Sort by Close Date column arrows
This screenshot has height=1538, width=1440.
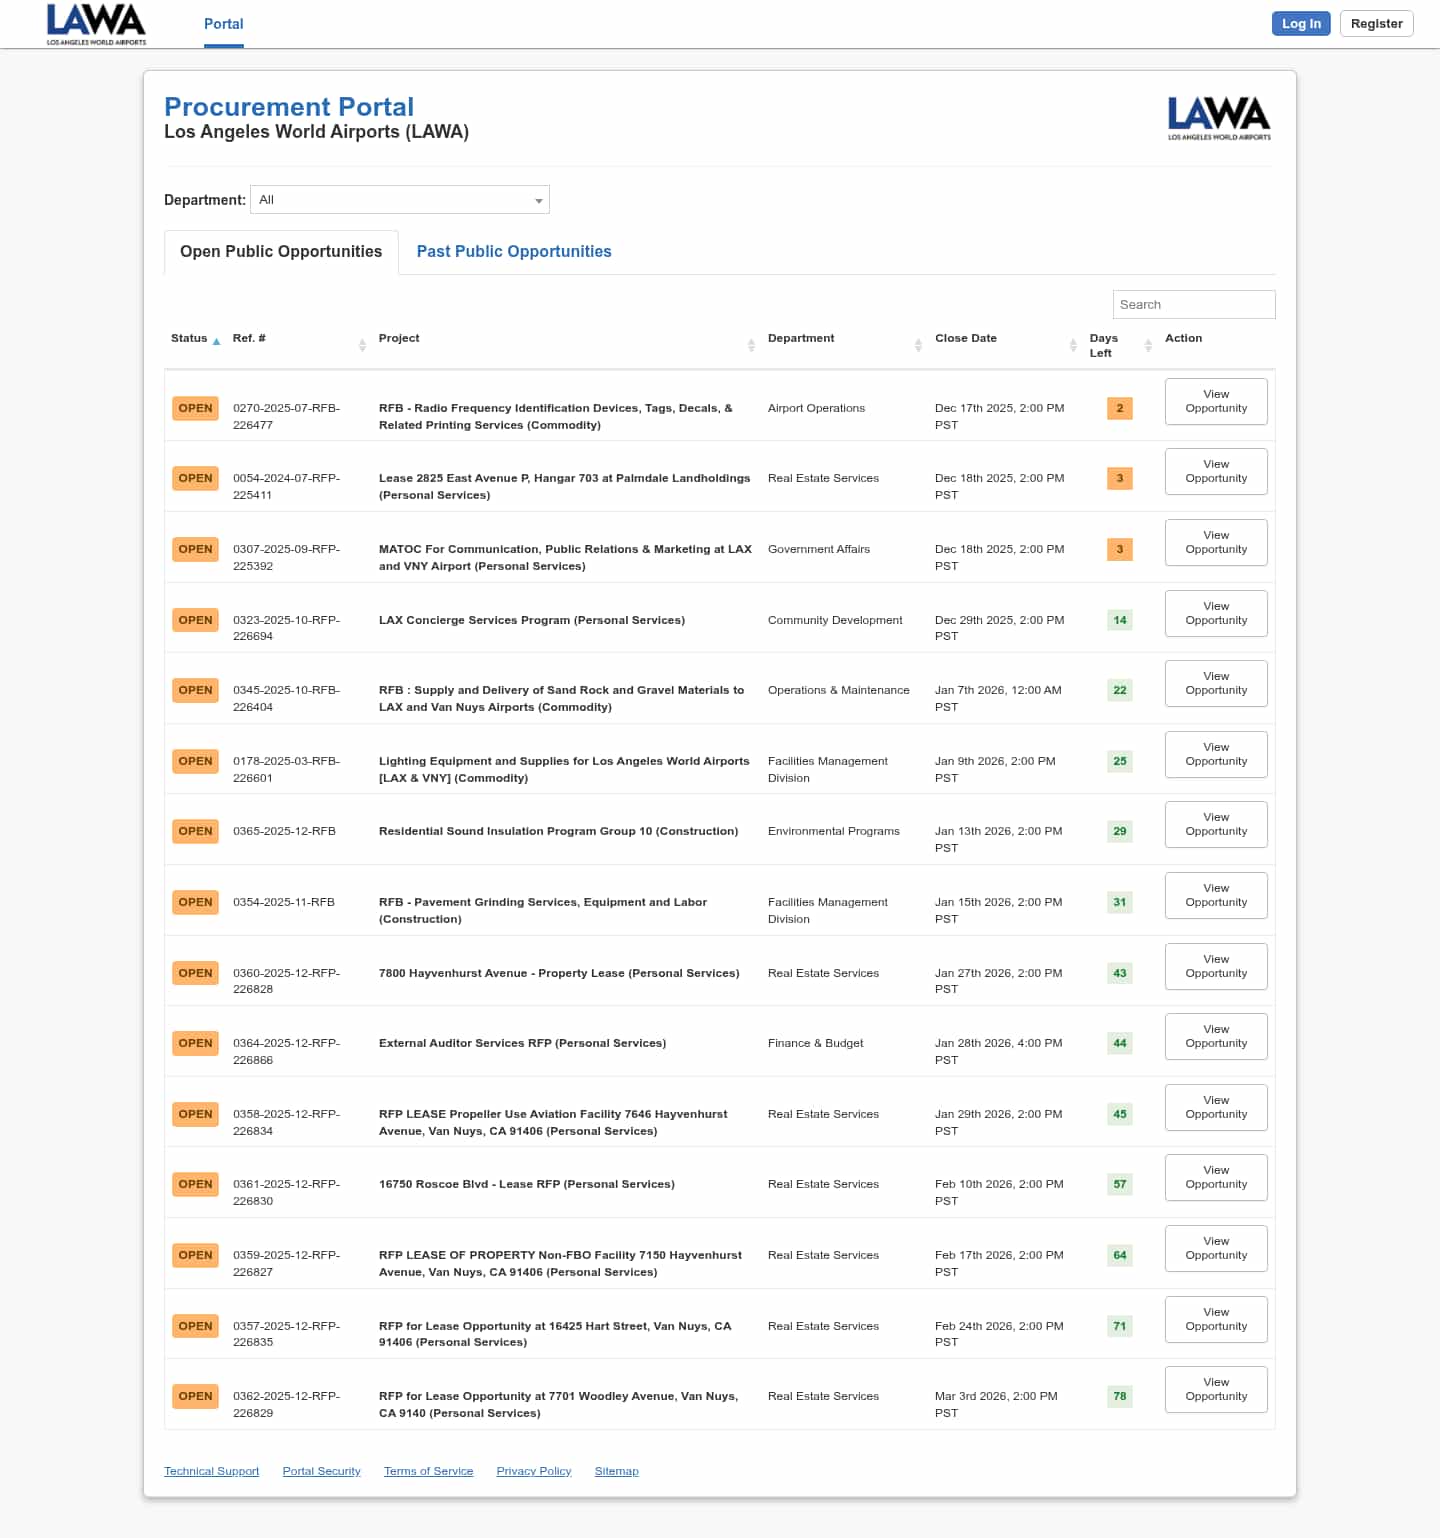(x=1073, y=345)
